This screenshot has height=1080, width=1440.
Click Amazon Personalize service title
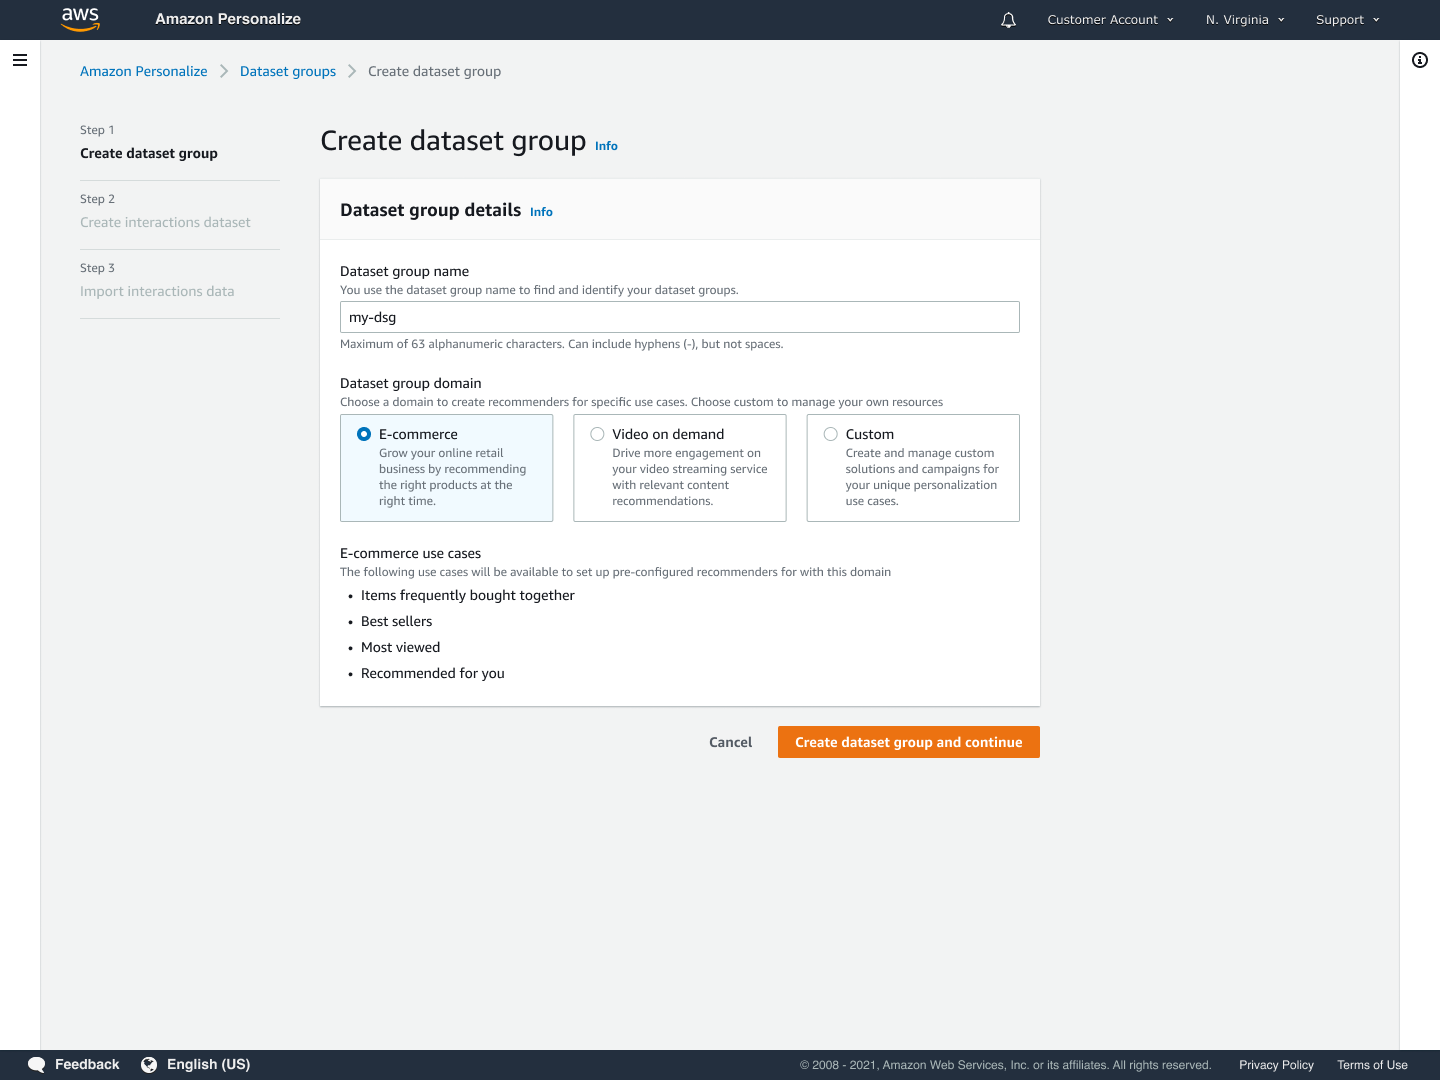[x=228, y=19]
